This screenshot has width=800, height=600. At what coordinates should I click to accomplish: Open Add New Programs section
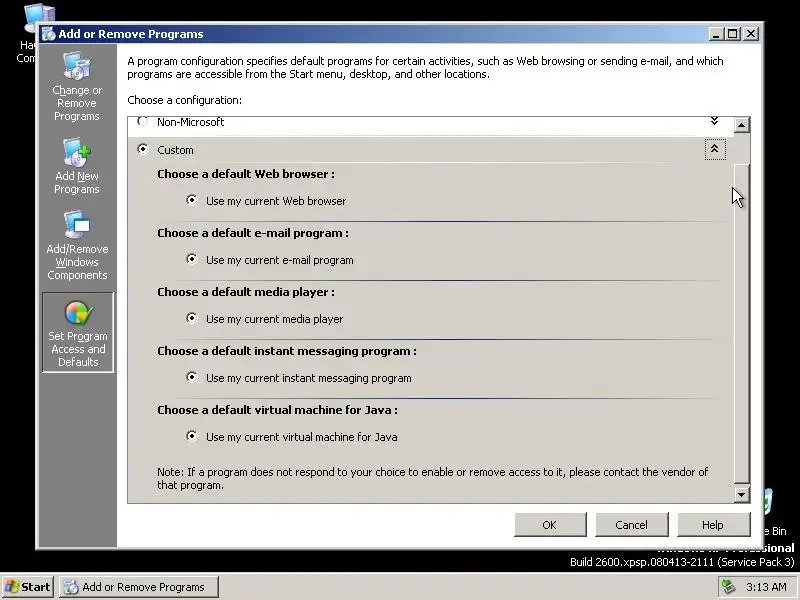[x=77, y=166]
